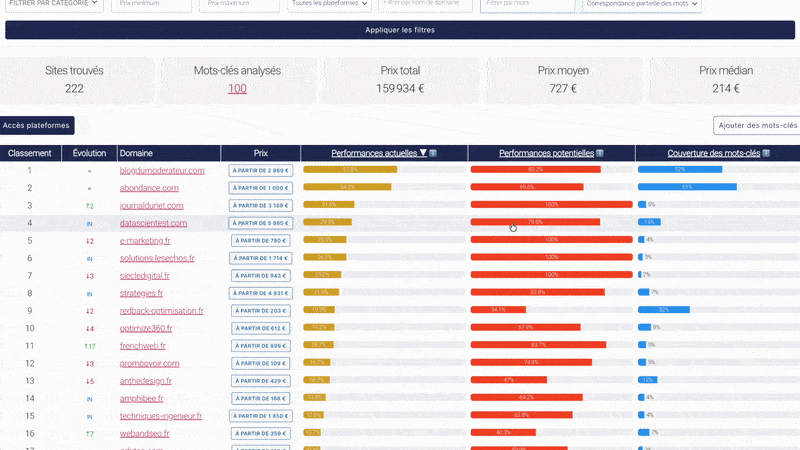Click the datascientest.com potential performance bar
This screenshot has width=800, height=450.
point(535,222)
